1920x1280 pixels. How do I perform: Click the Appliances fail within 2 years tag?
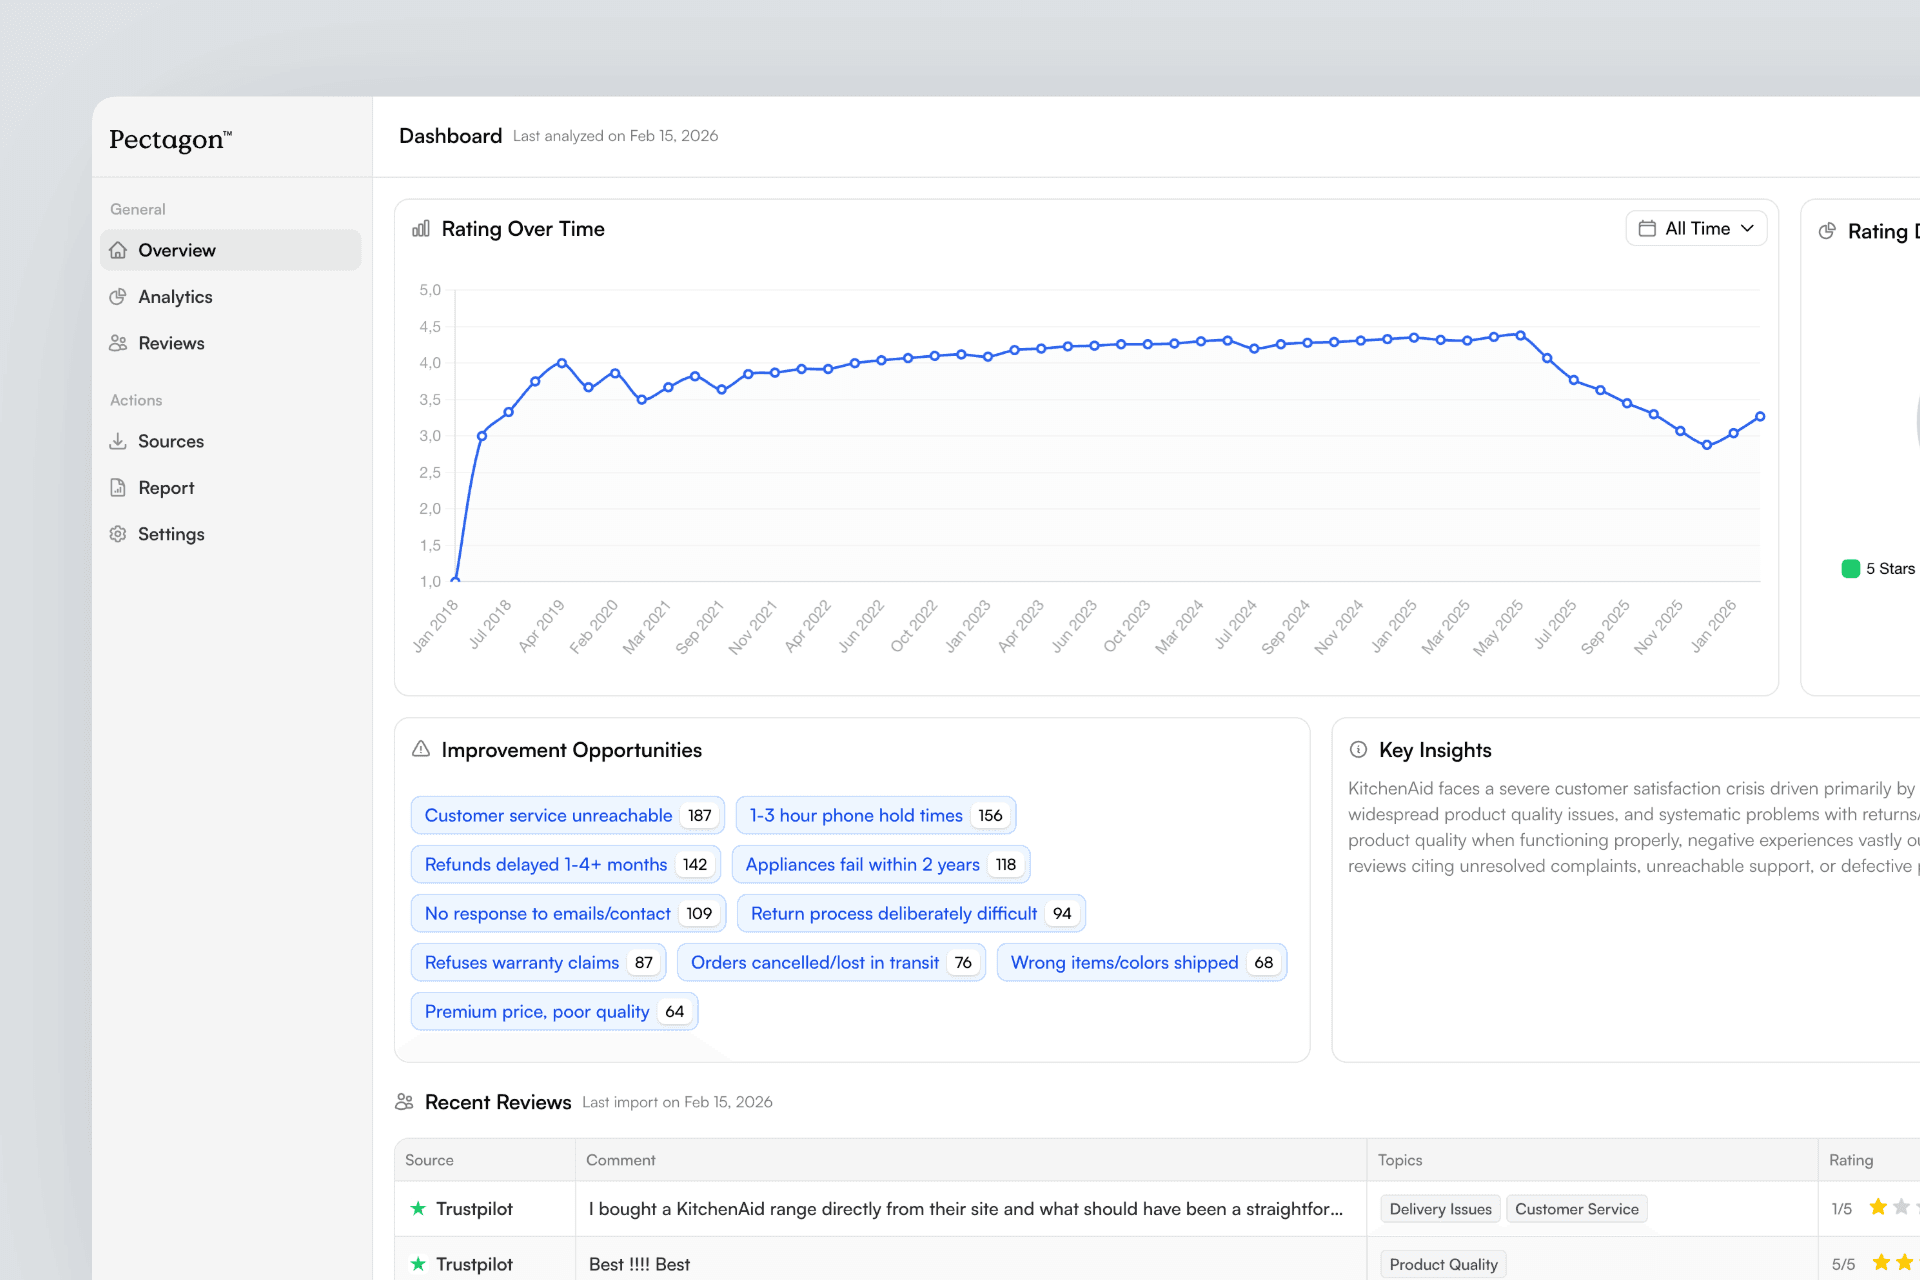pyautogui.click(x=862, y=864)
